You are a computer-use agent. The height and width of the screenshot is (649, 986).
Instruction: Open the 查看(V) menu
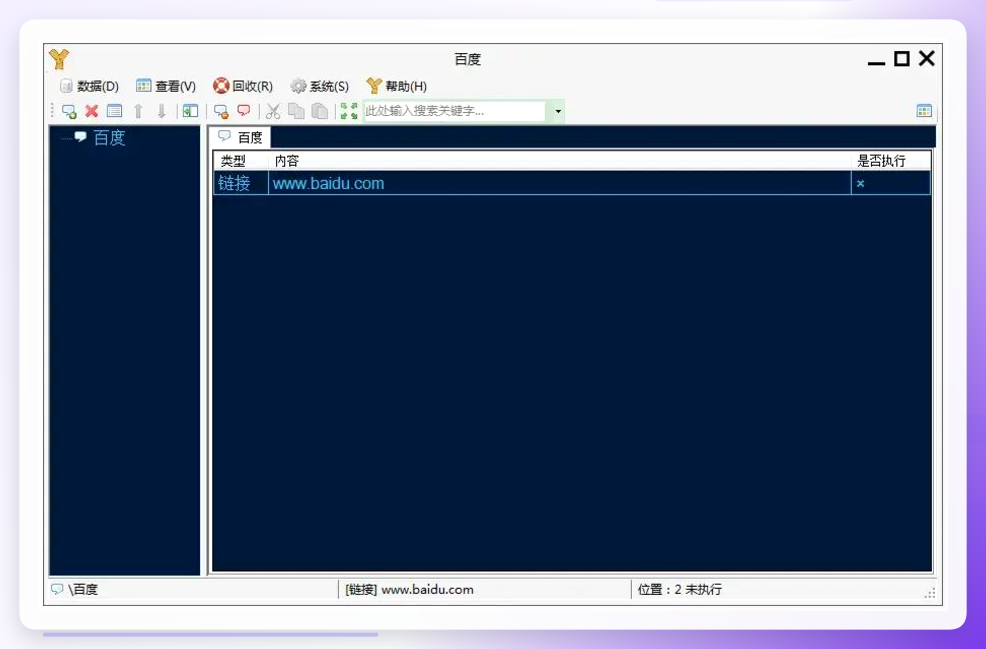tap(166, 86)
